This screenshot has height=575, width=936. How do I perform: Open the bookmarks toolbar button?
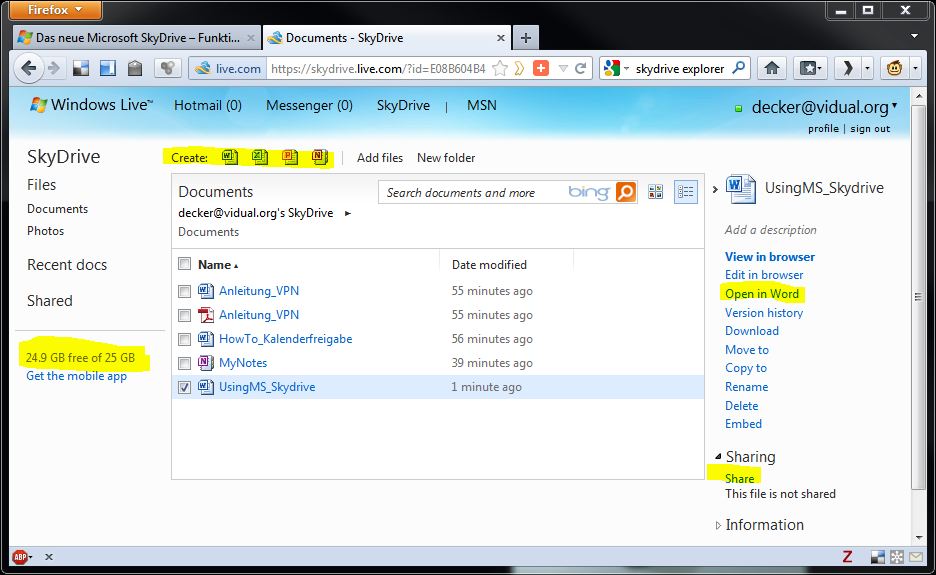(x=809, y=68)
